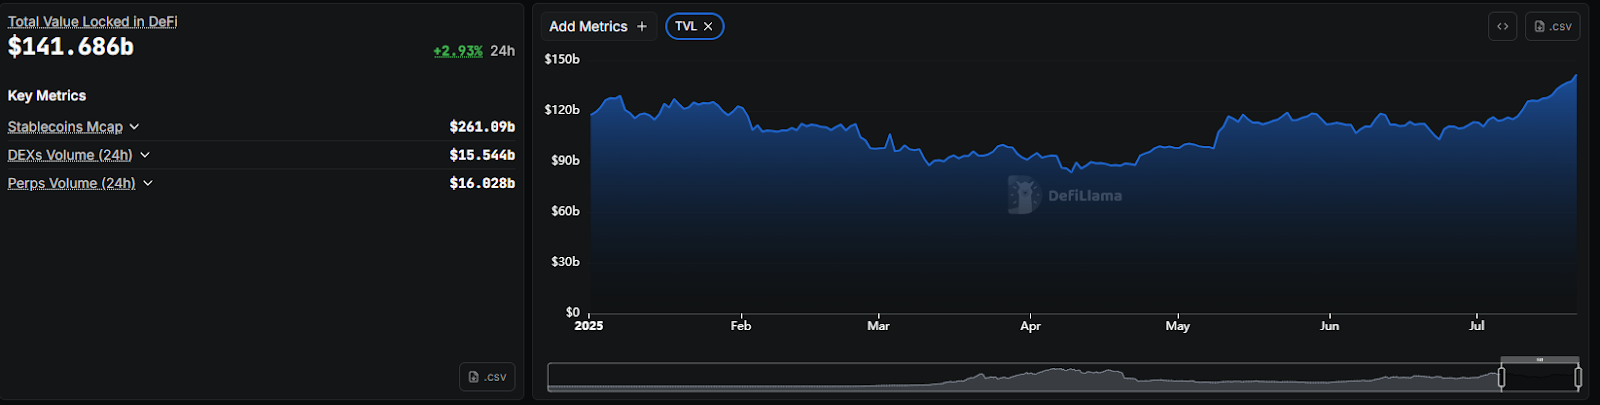Click the right handle of the range slider
Screen dimensions: 1600x405
pyautogui.click(x=1578, y=377)
